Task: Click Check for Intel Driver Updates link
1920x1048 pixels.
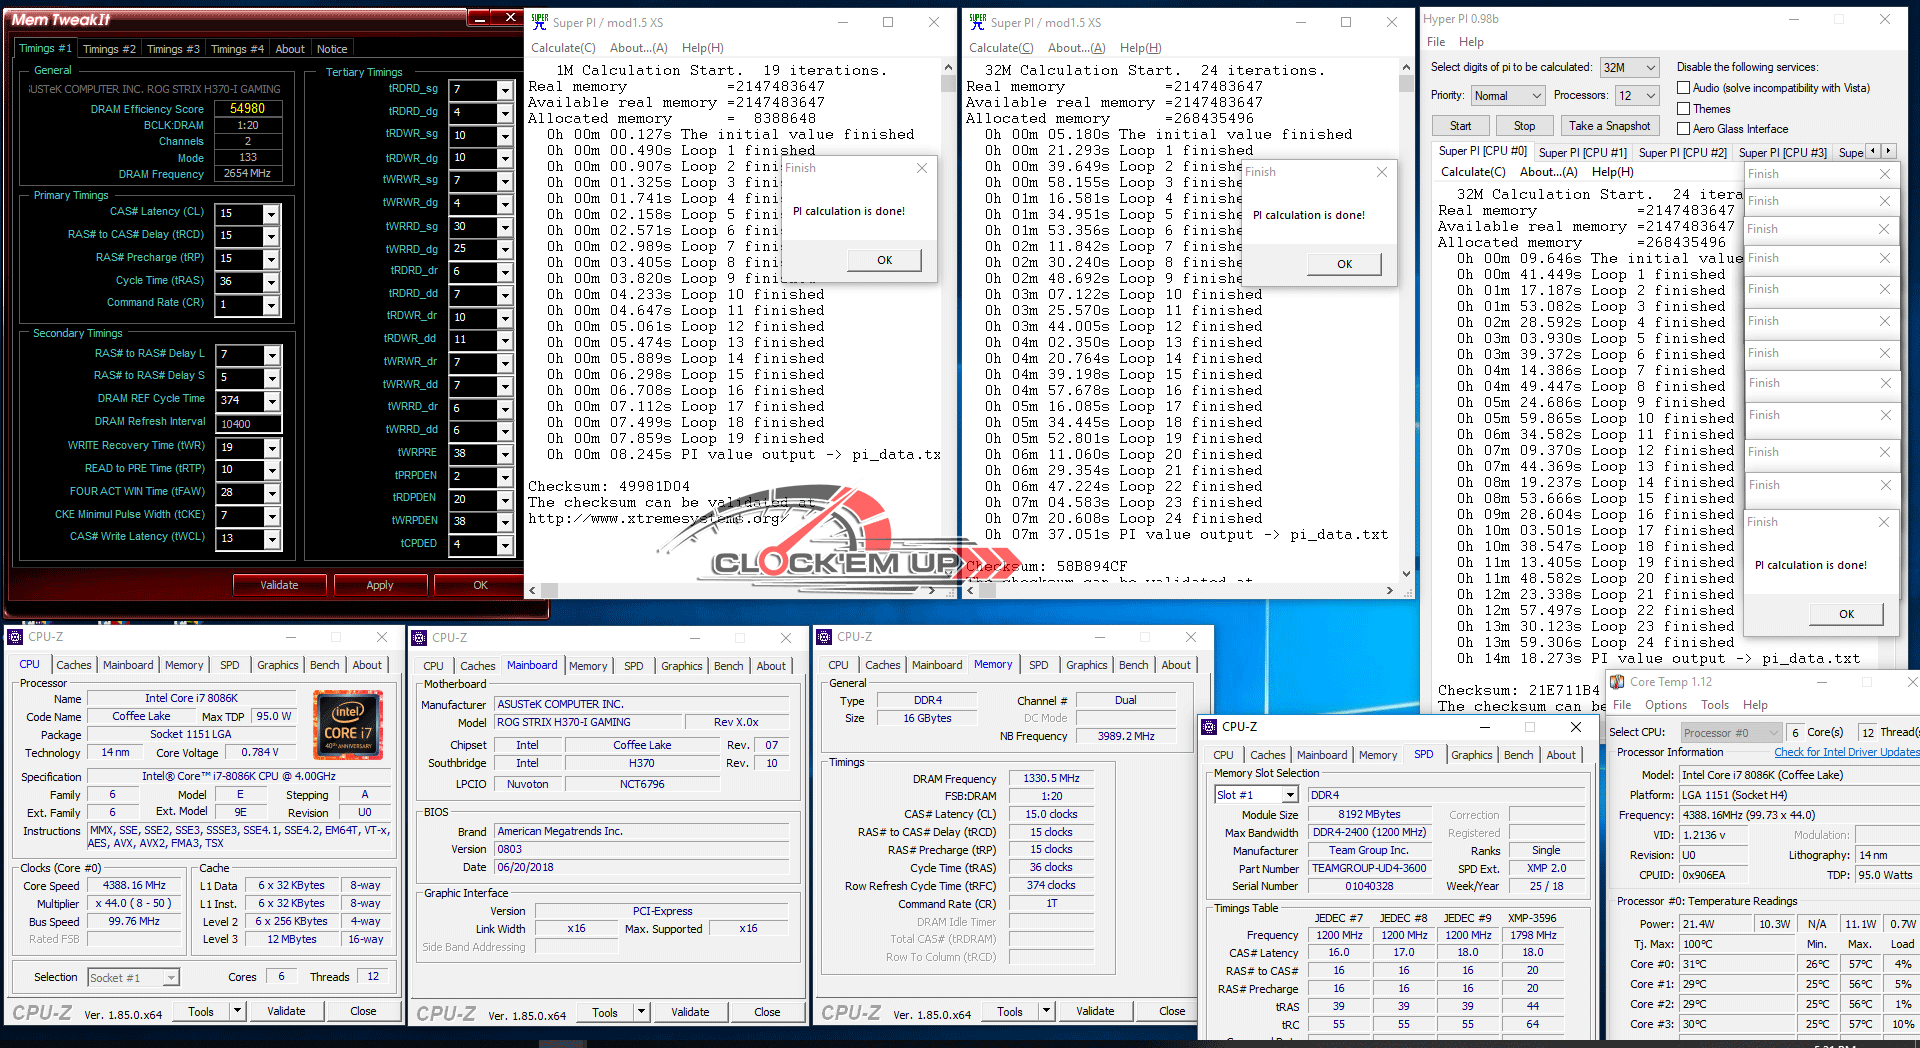Action: (1846, 752)
